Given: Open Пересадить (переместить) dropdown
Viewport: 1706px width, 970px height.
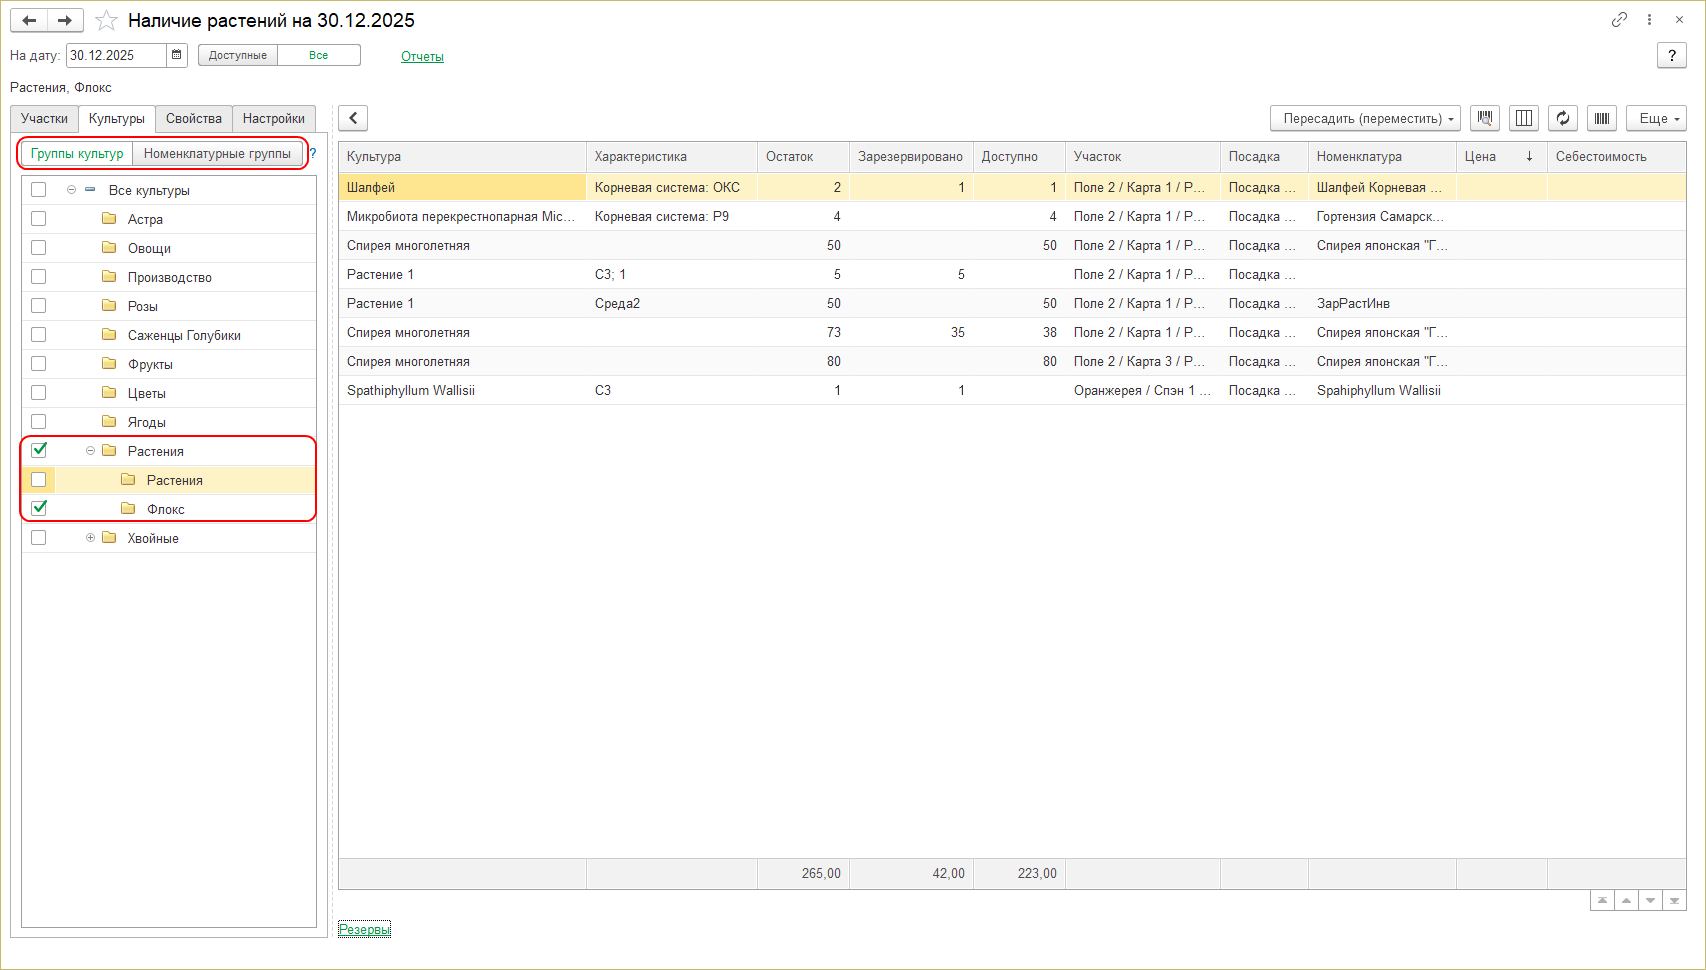Looking at the screenshot, I should tap(1365, 118).
